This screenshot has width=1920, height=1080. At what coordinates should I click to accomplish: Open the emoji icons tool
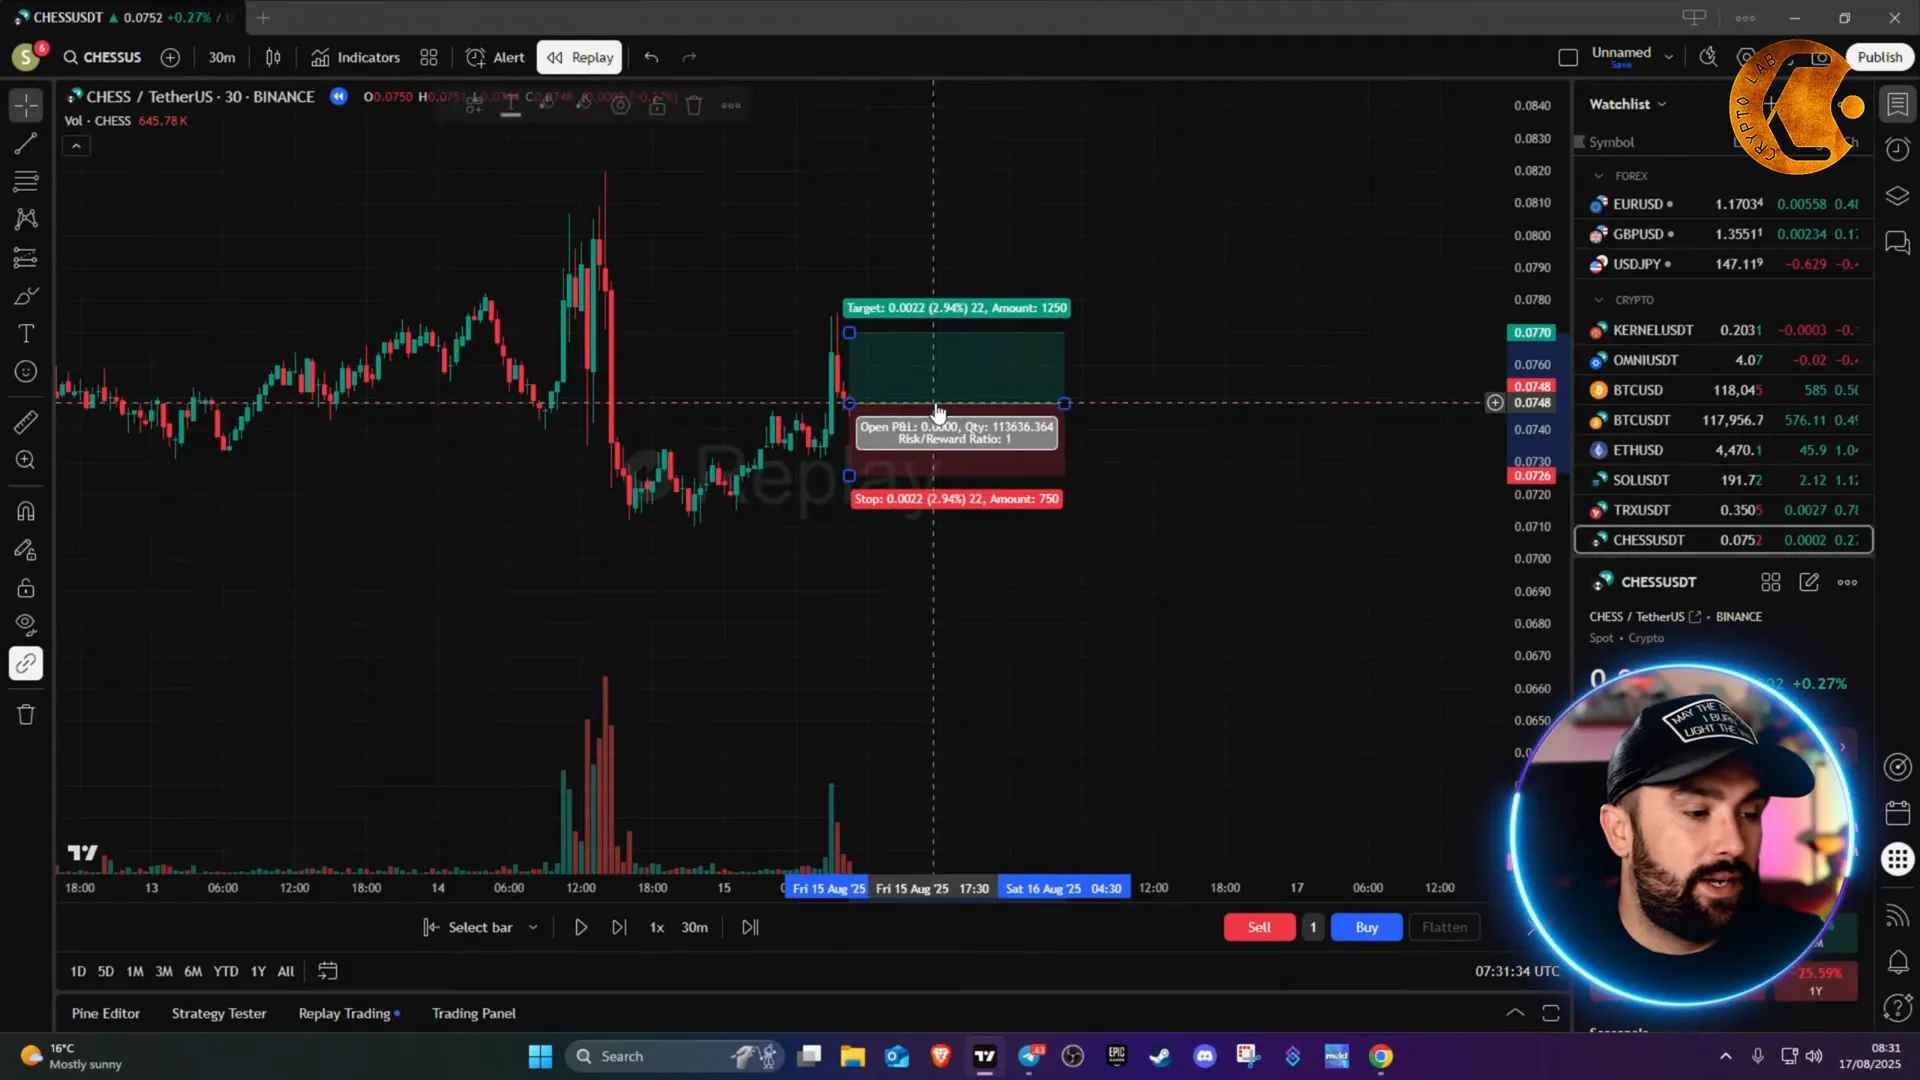[x=26, y=372]
